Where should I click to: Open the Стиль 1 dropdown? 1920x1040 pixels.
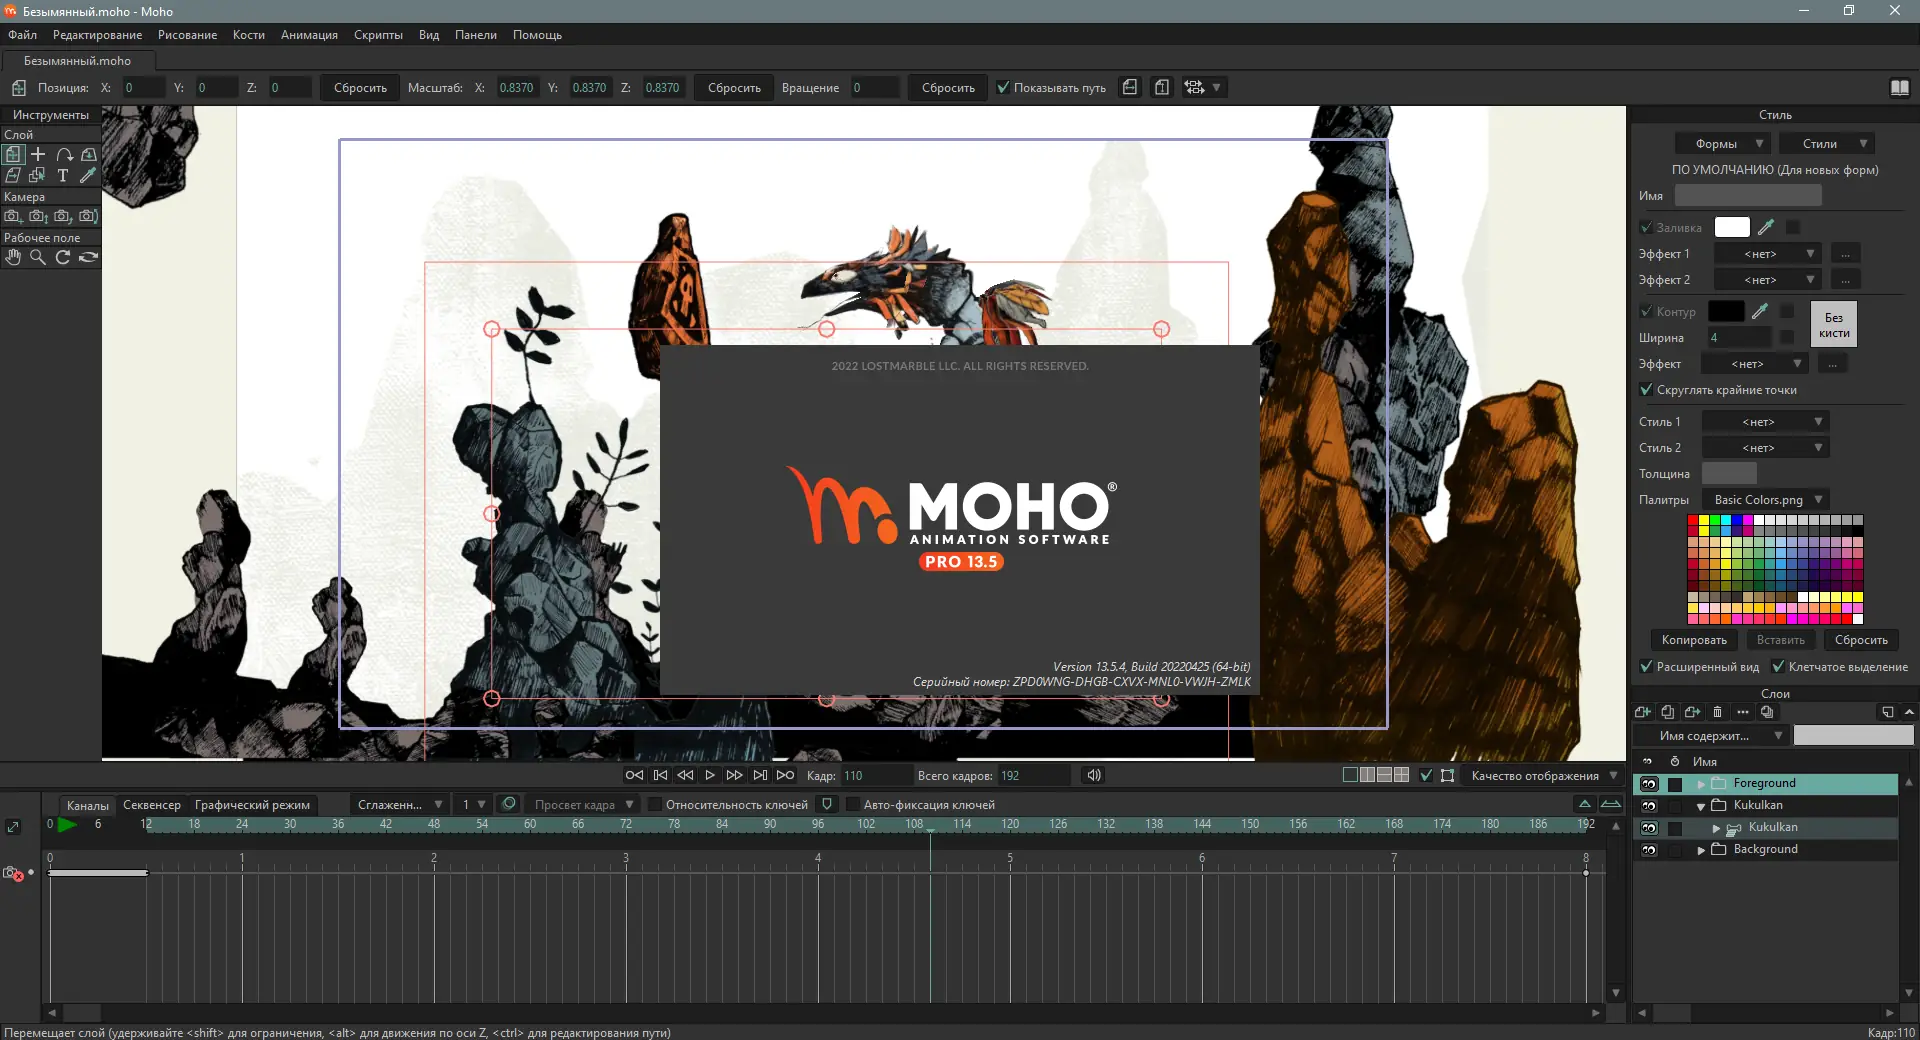click(x=1766, y=422)
